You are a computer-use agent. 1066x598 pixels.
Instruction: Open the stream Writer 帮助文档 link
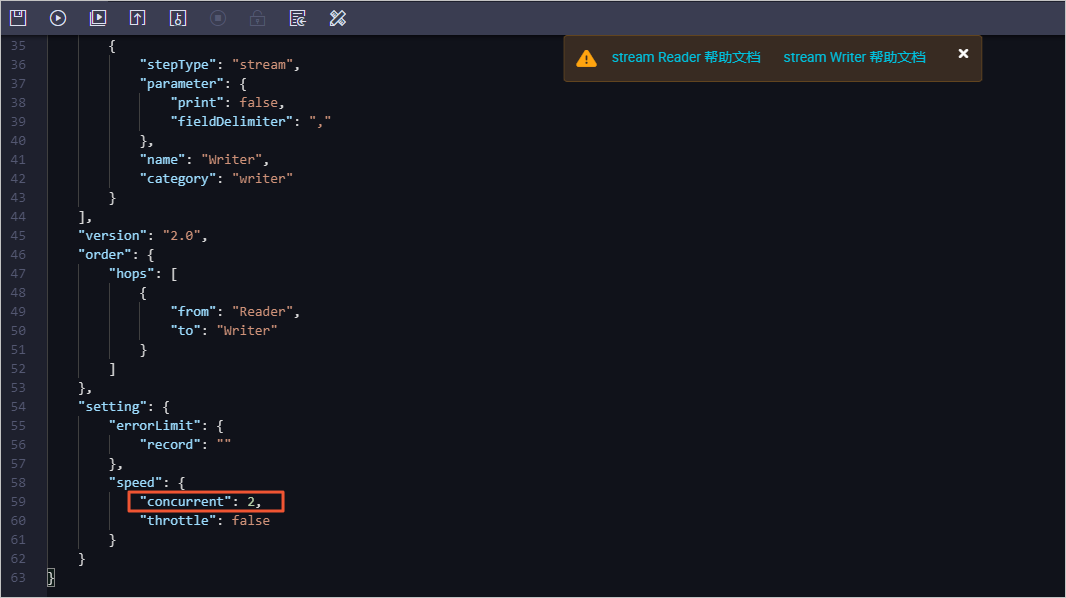pyautogui.click(x=854, y=57)
